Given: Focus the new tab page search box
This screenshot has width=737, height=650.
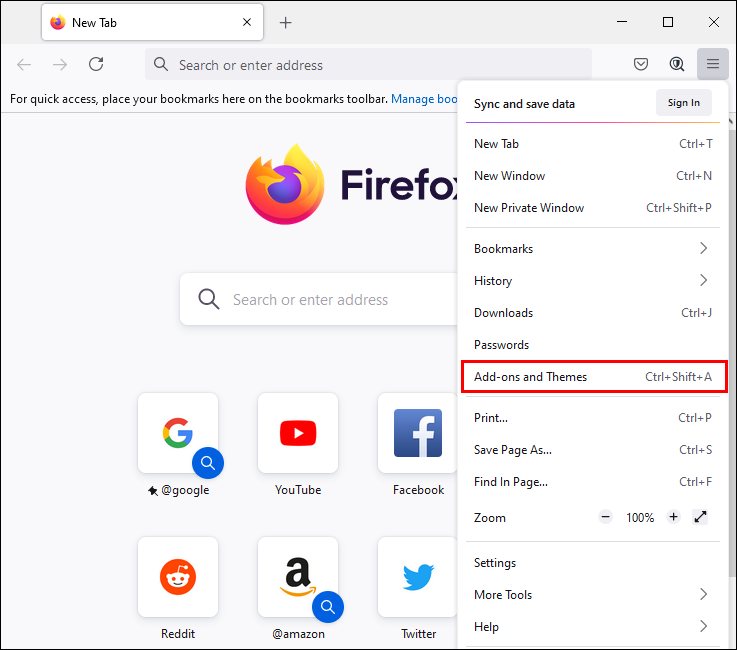Looking at the screenshot, I should click(319, 299).
